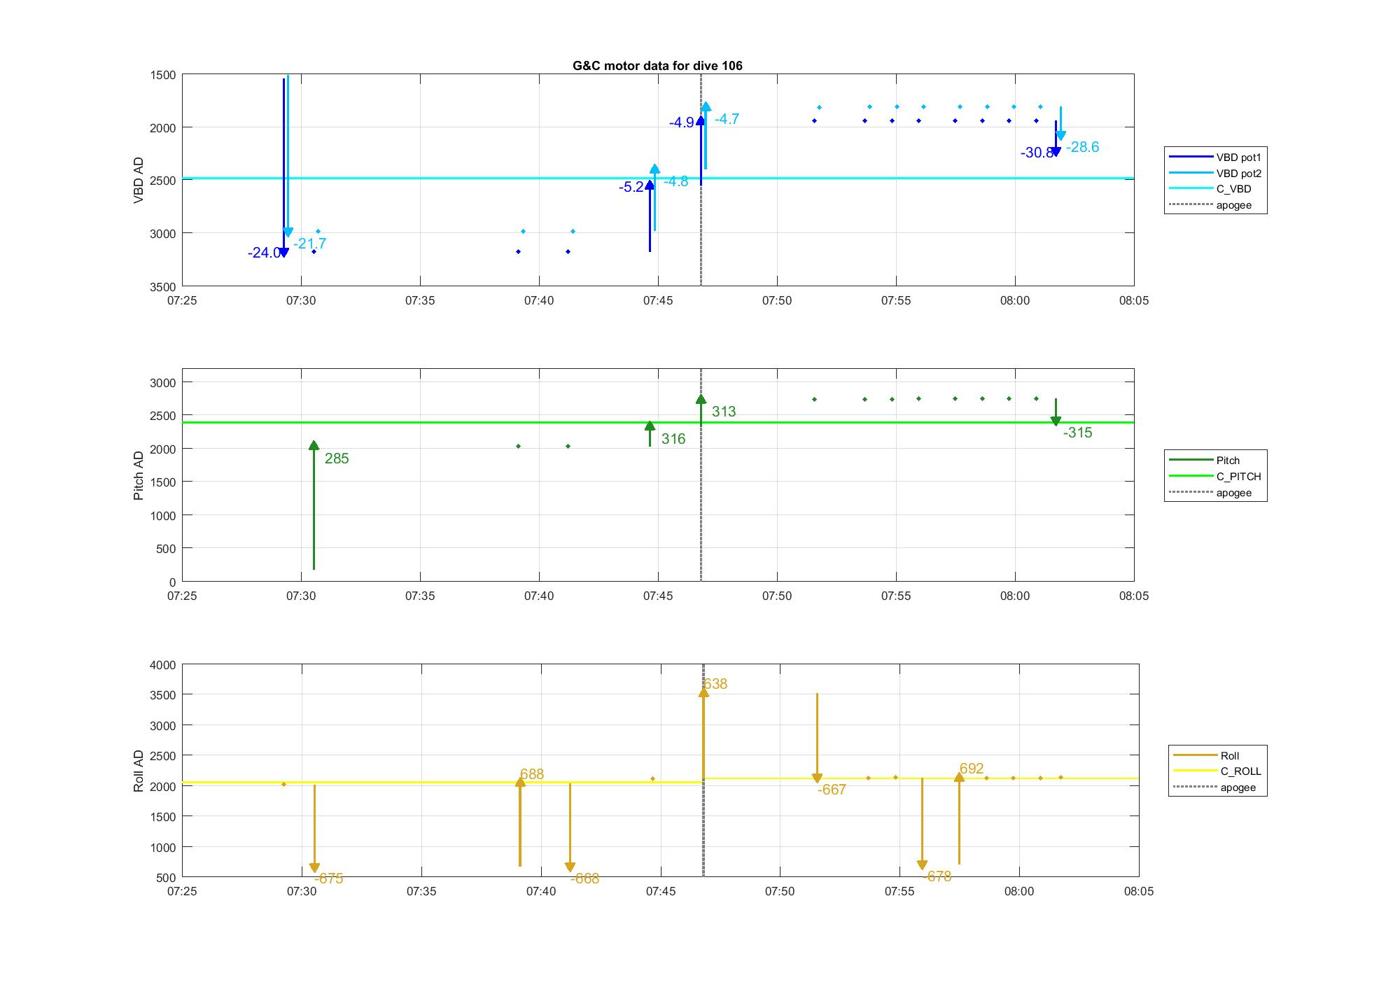The height and width of the screenshot is (986, 1400).
Task: Click the '-21.7' VBD data label
Action: pos(310,244)
